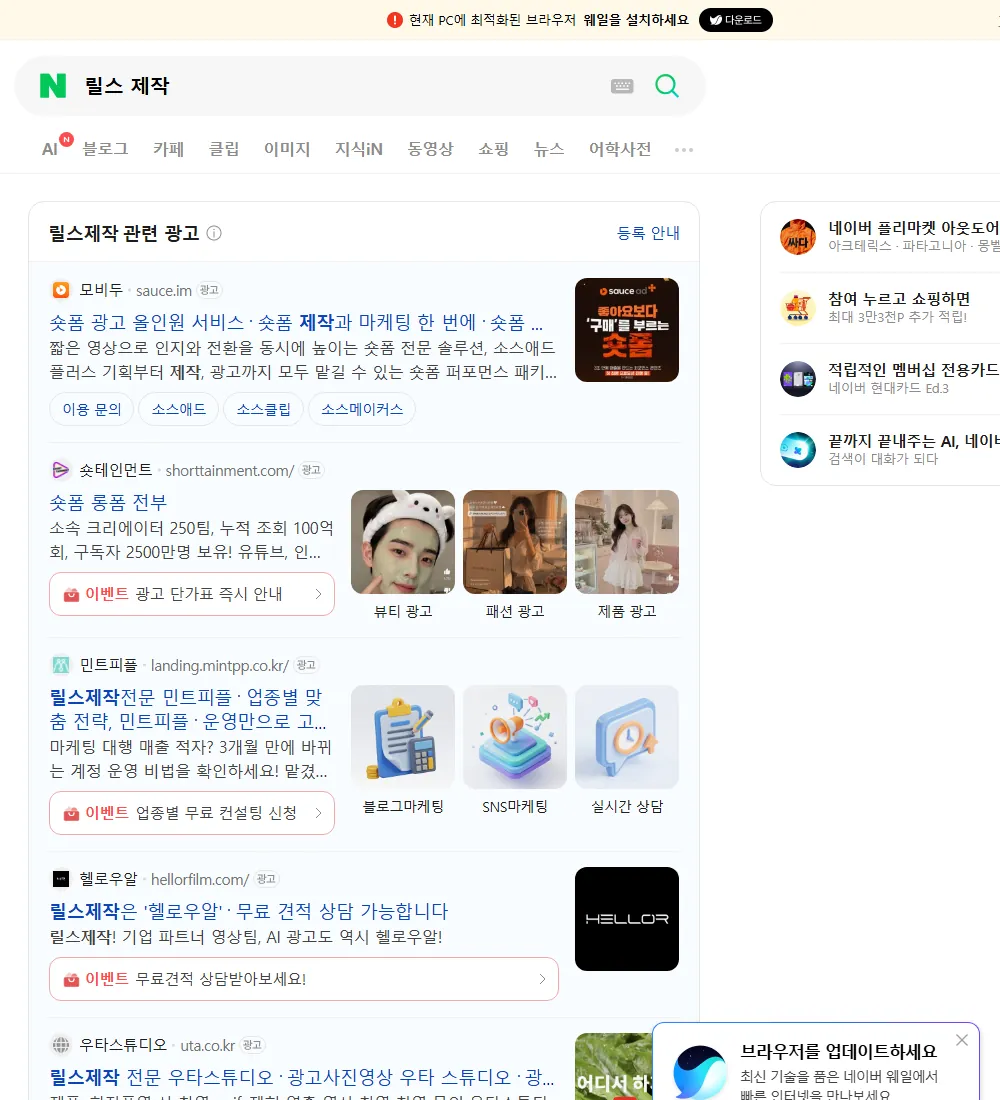Open the 이벤트 무료견적 상담받아보세요 banner

304,979
